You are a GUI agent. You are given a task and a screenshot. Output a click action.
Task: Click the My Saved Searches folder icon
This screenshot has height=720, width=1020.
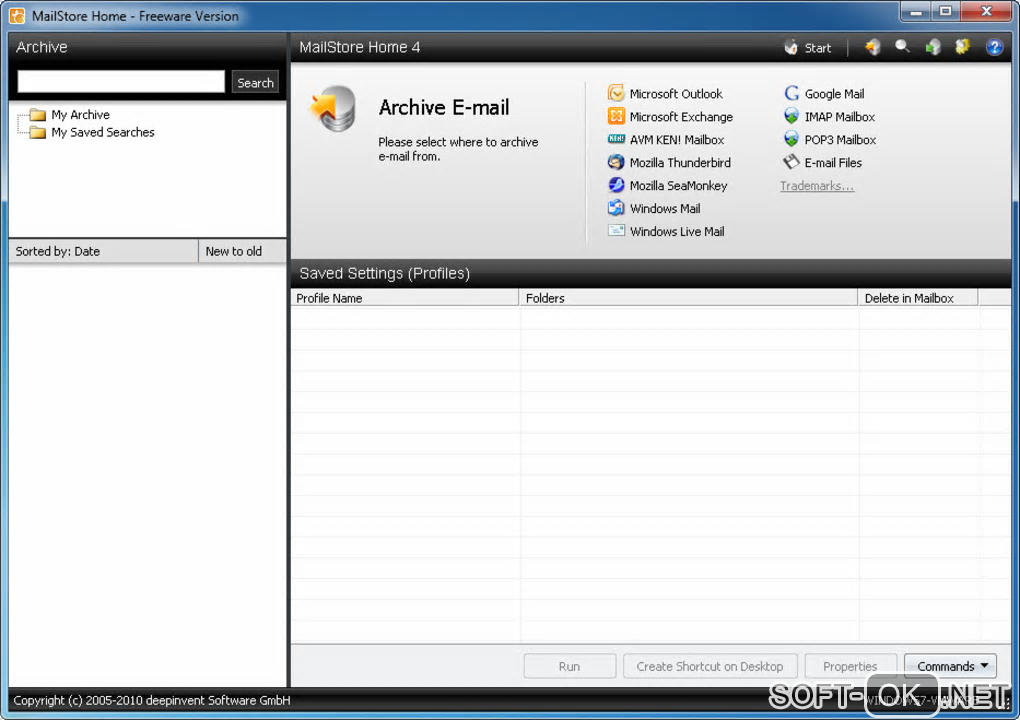pyautogui.click(x=38, y=133)
